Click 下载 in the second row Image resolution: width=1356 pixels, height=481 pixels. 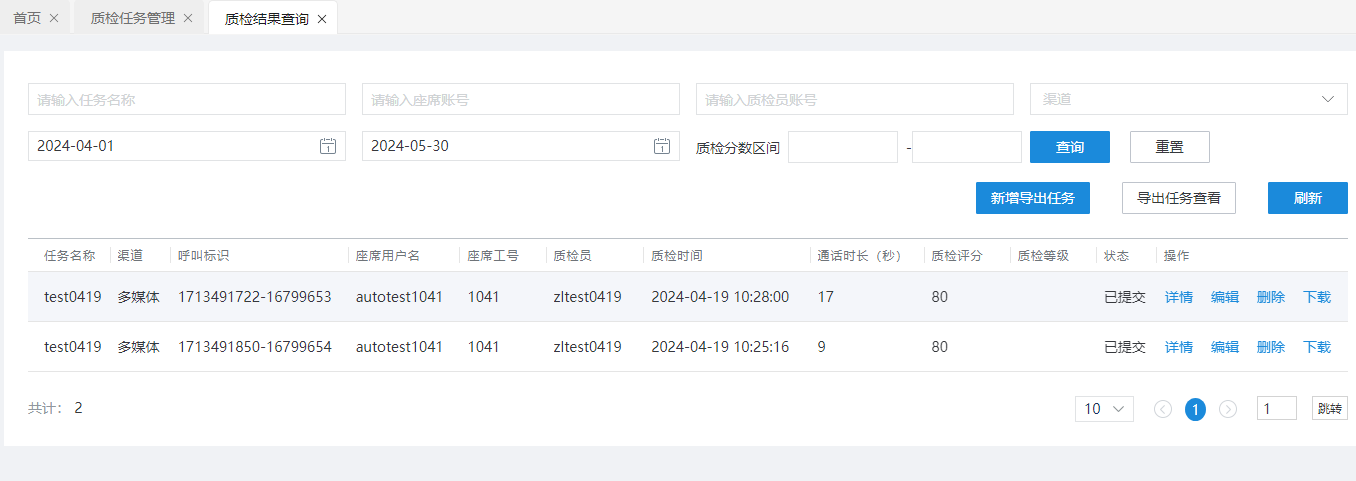tap(1317, 347)
